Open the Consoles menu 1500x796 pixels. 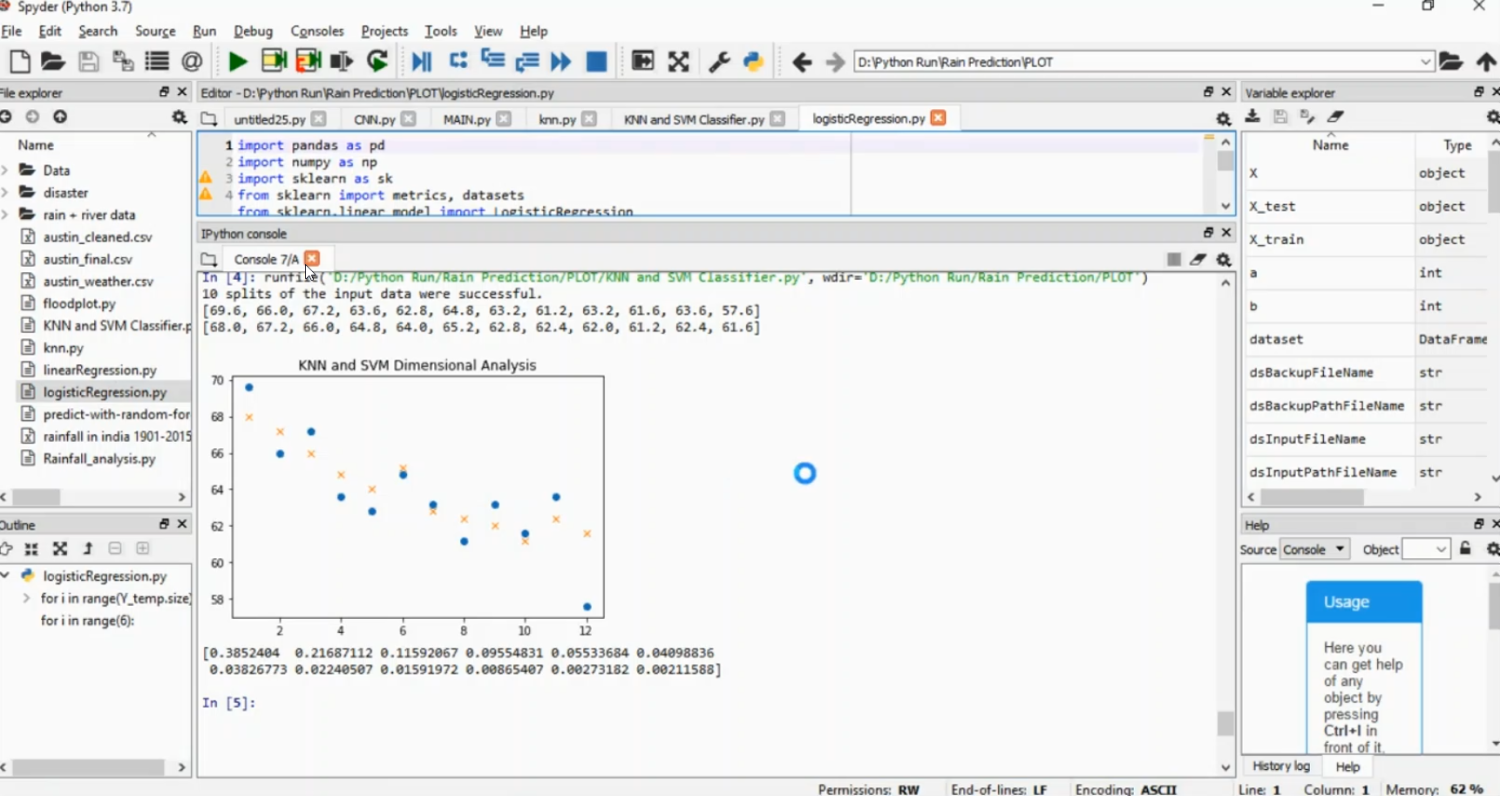317,31
